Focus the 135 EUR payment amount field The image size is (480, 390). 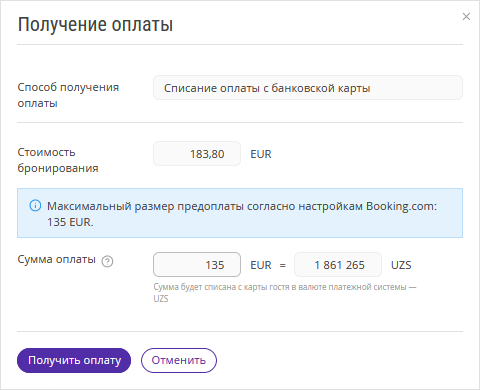[x=197, y=265]
